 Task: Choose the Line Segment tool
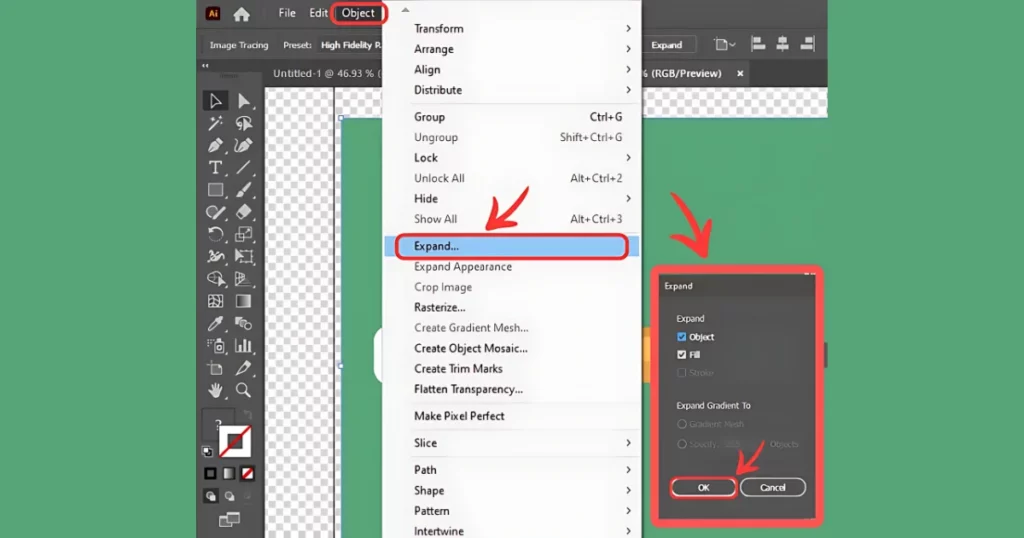coord(244,167)
